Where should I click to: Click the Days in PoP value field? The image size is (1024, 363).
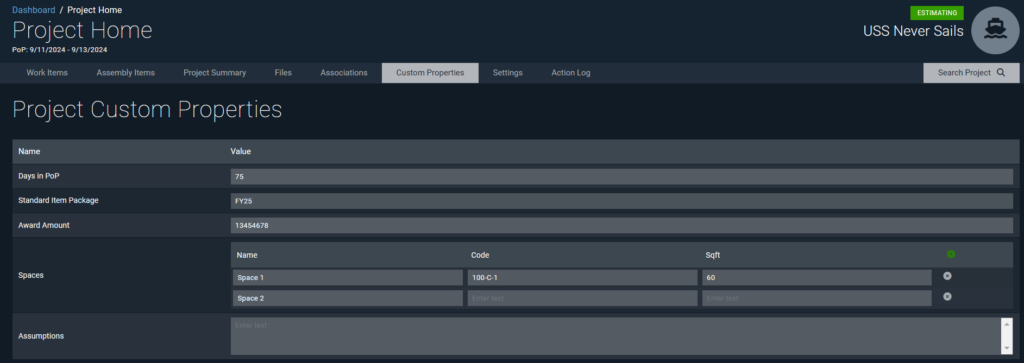coord(622,177)
